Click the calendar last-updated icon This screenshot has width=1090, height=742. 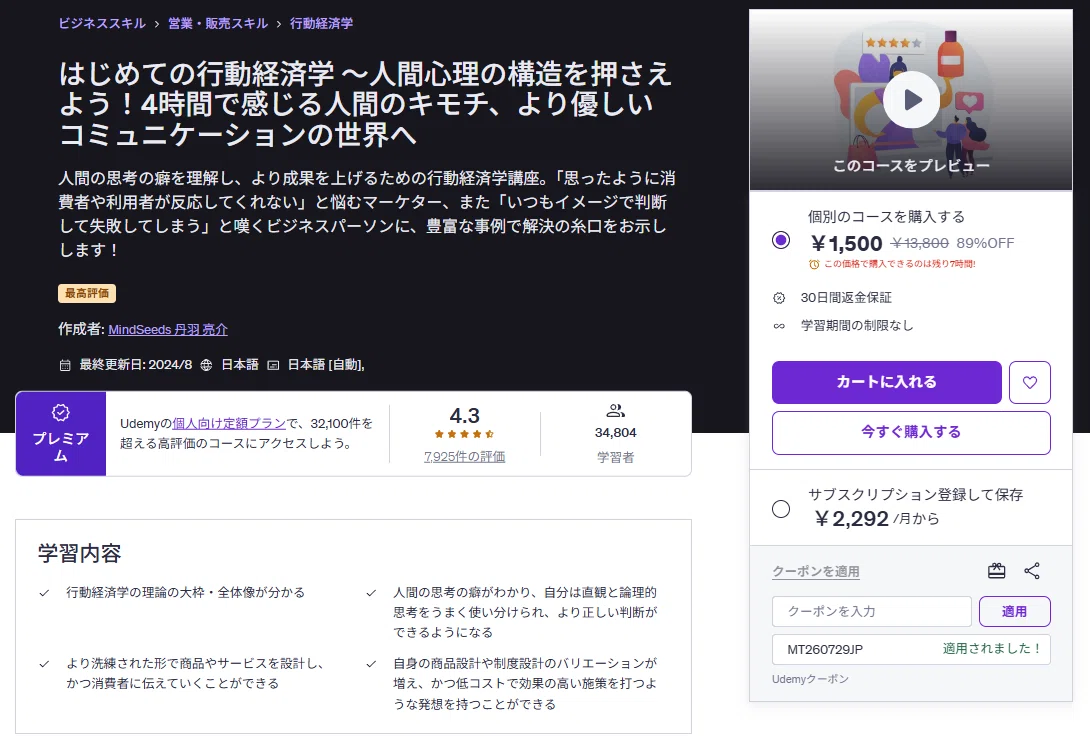point(65,365)
